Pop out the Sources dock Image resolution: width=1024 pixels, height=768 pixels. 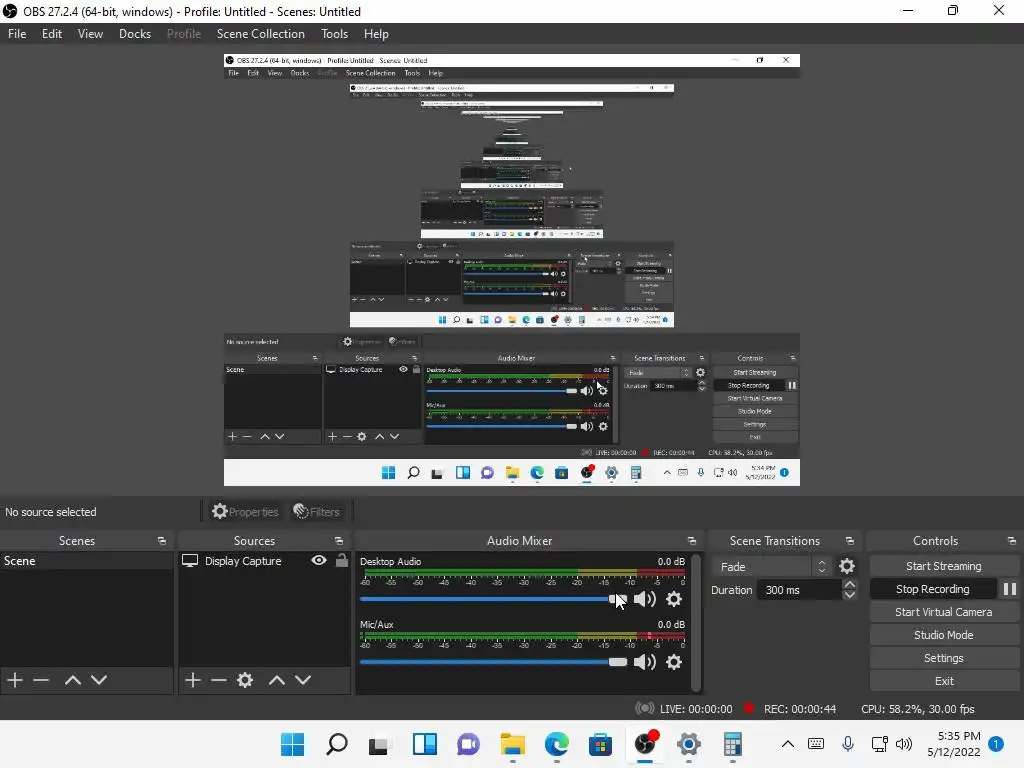click(x=339, y=541)
